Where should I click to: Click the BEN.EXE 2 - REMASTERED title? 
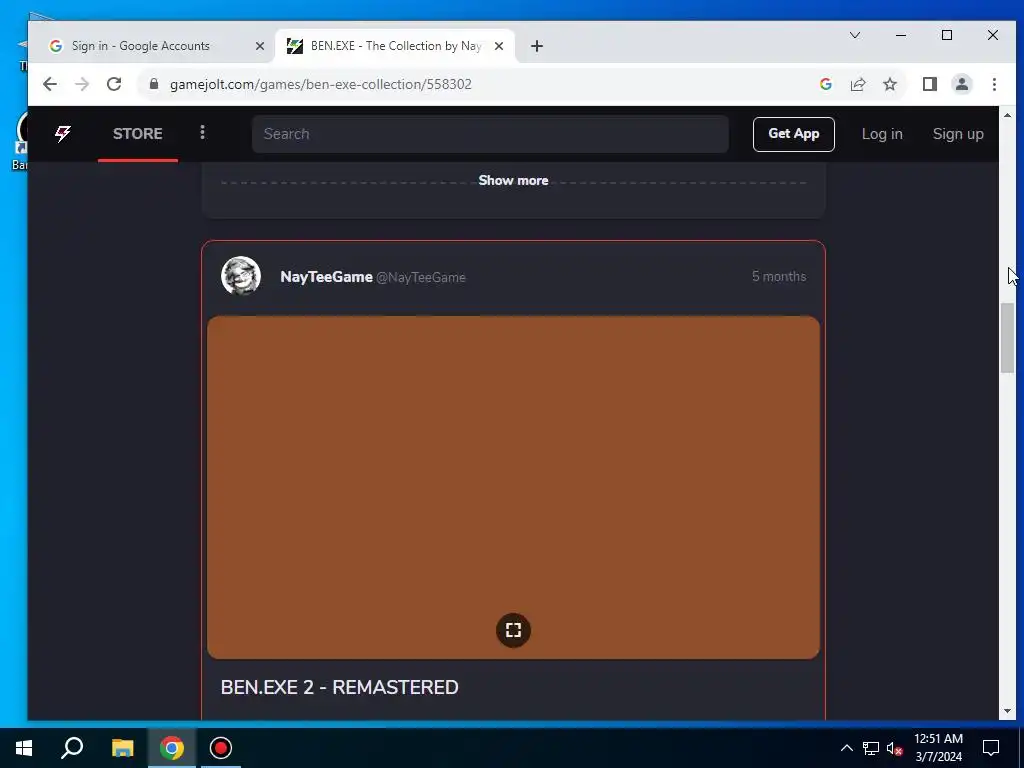pyautogui.click(x=340, y=688)
